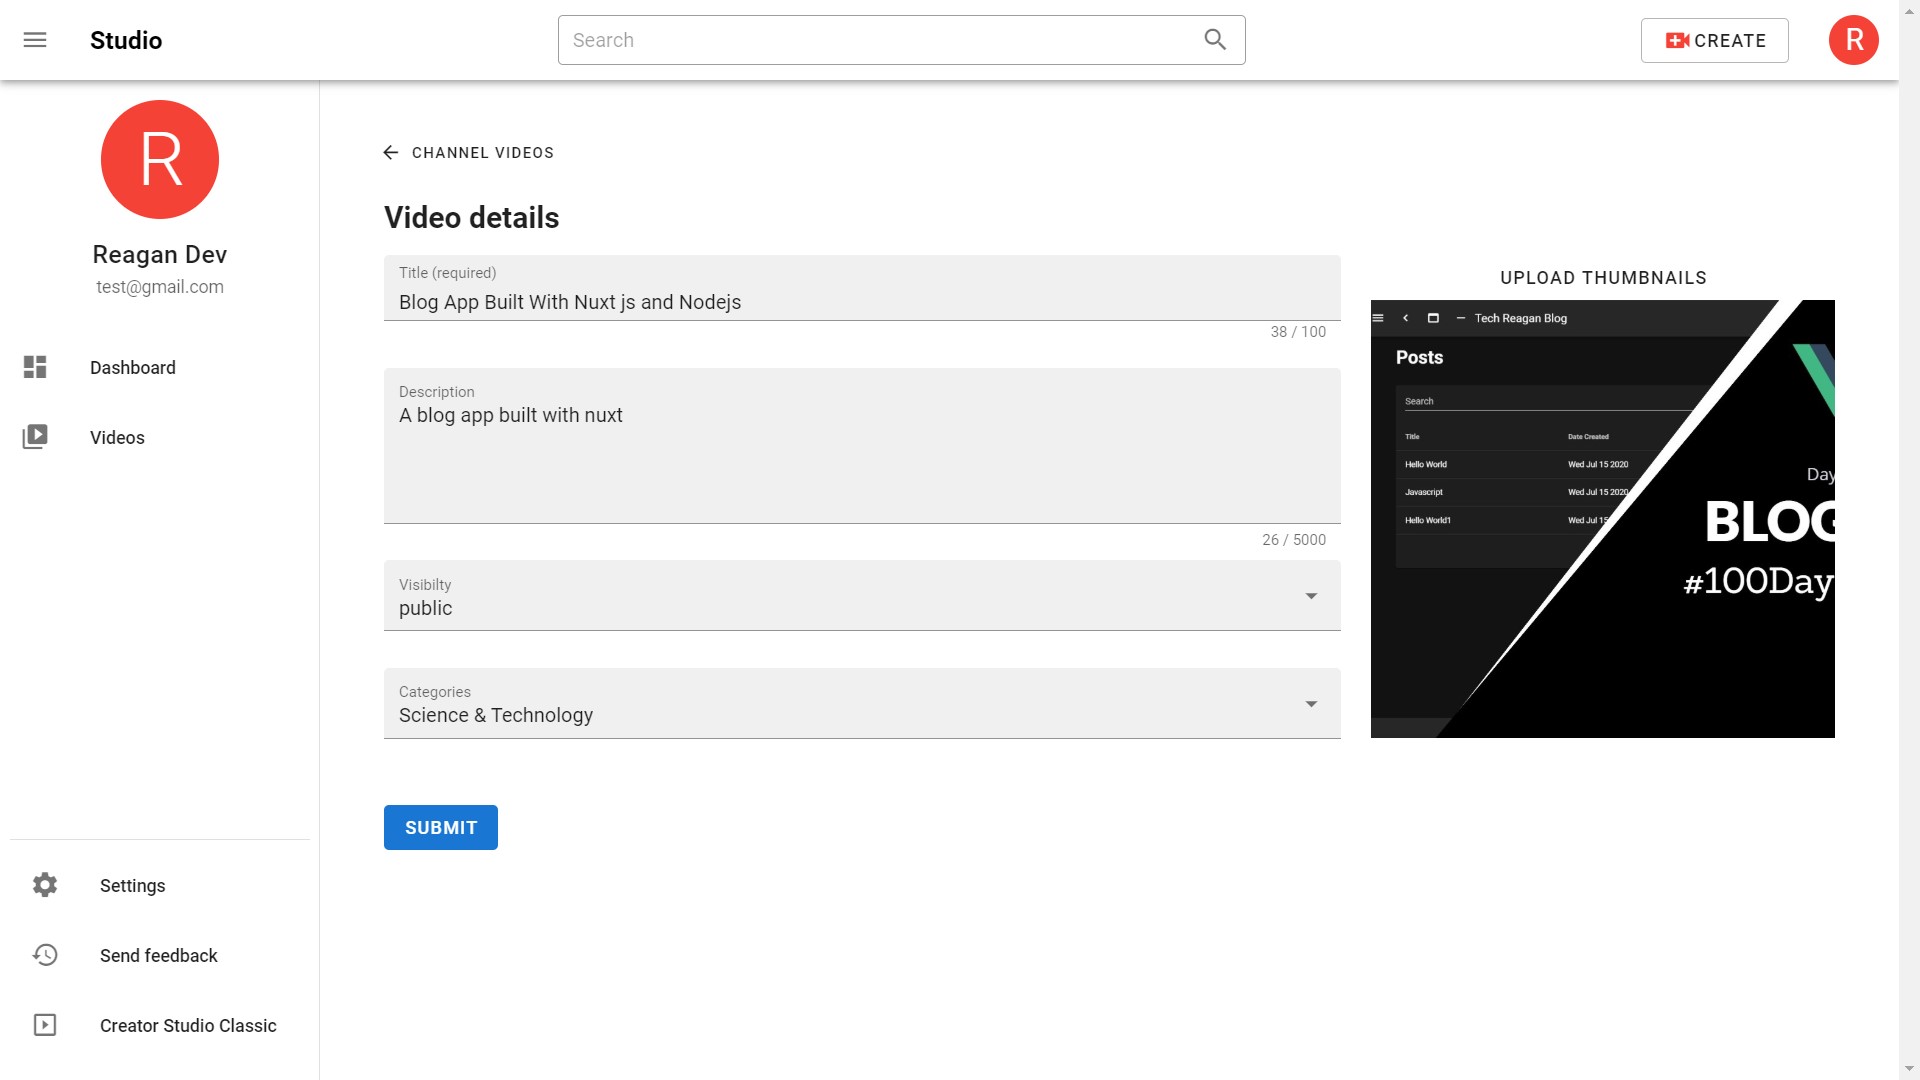The width and height of the screenshot is (1920, 1080).
Task: Click the Studio logo text
Action: (126, 40)
